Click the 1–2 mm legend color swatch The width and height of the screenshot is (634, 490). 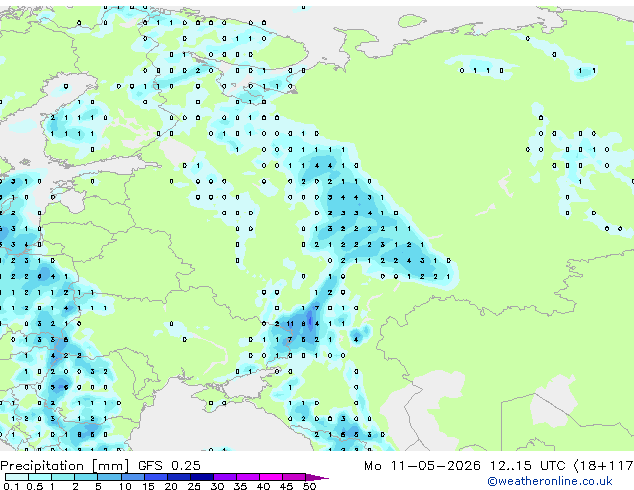63,477
